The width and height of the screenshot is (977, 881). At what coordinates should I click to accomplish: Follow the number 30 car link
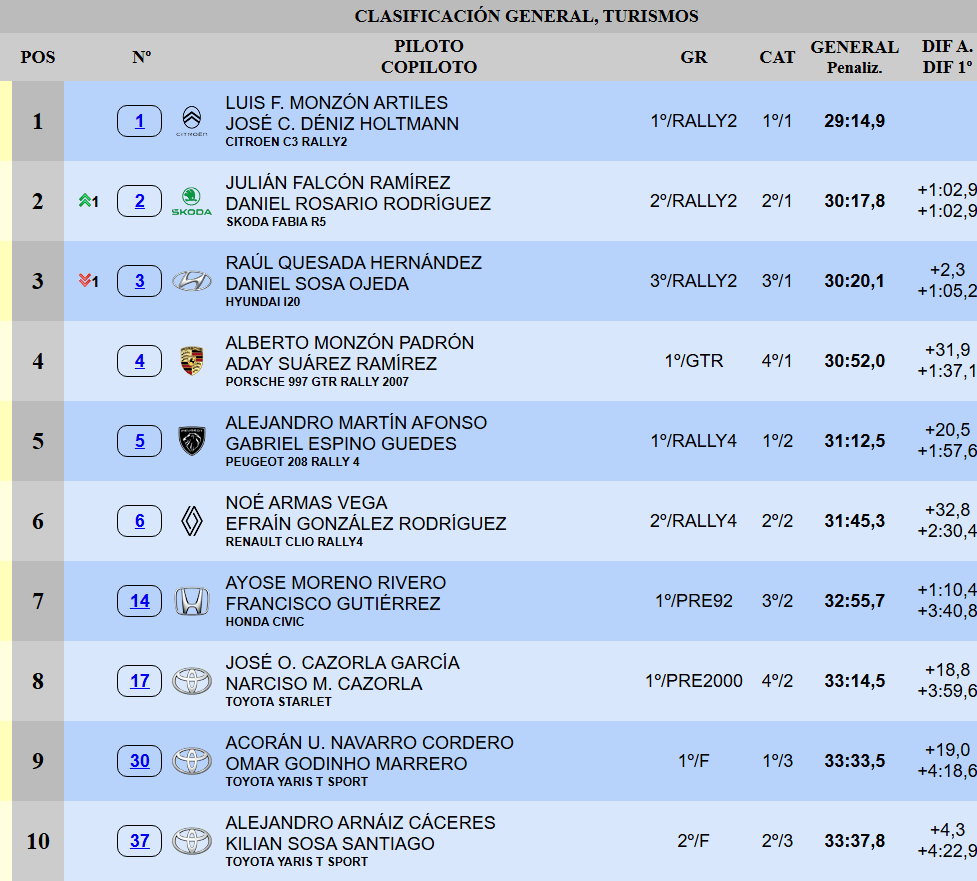(x=140, y=761)
